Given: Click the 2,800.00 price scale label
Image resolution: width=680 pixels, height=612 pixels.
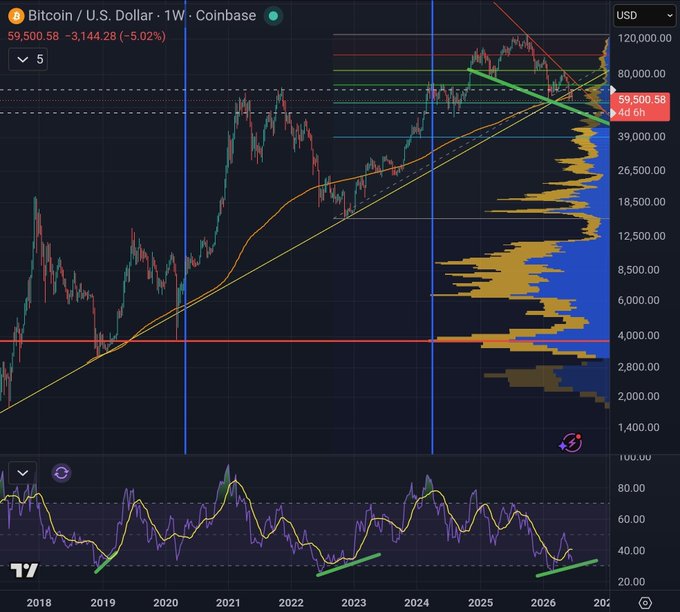Looking at the screenshot, I should [638, 367].
